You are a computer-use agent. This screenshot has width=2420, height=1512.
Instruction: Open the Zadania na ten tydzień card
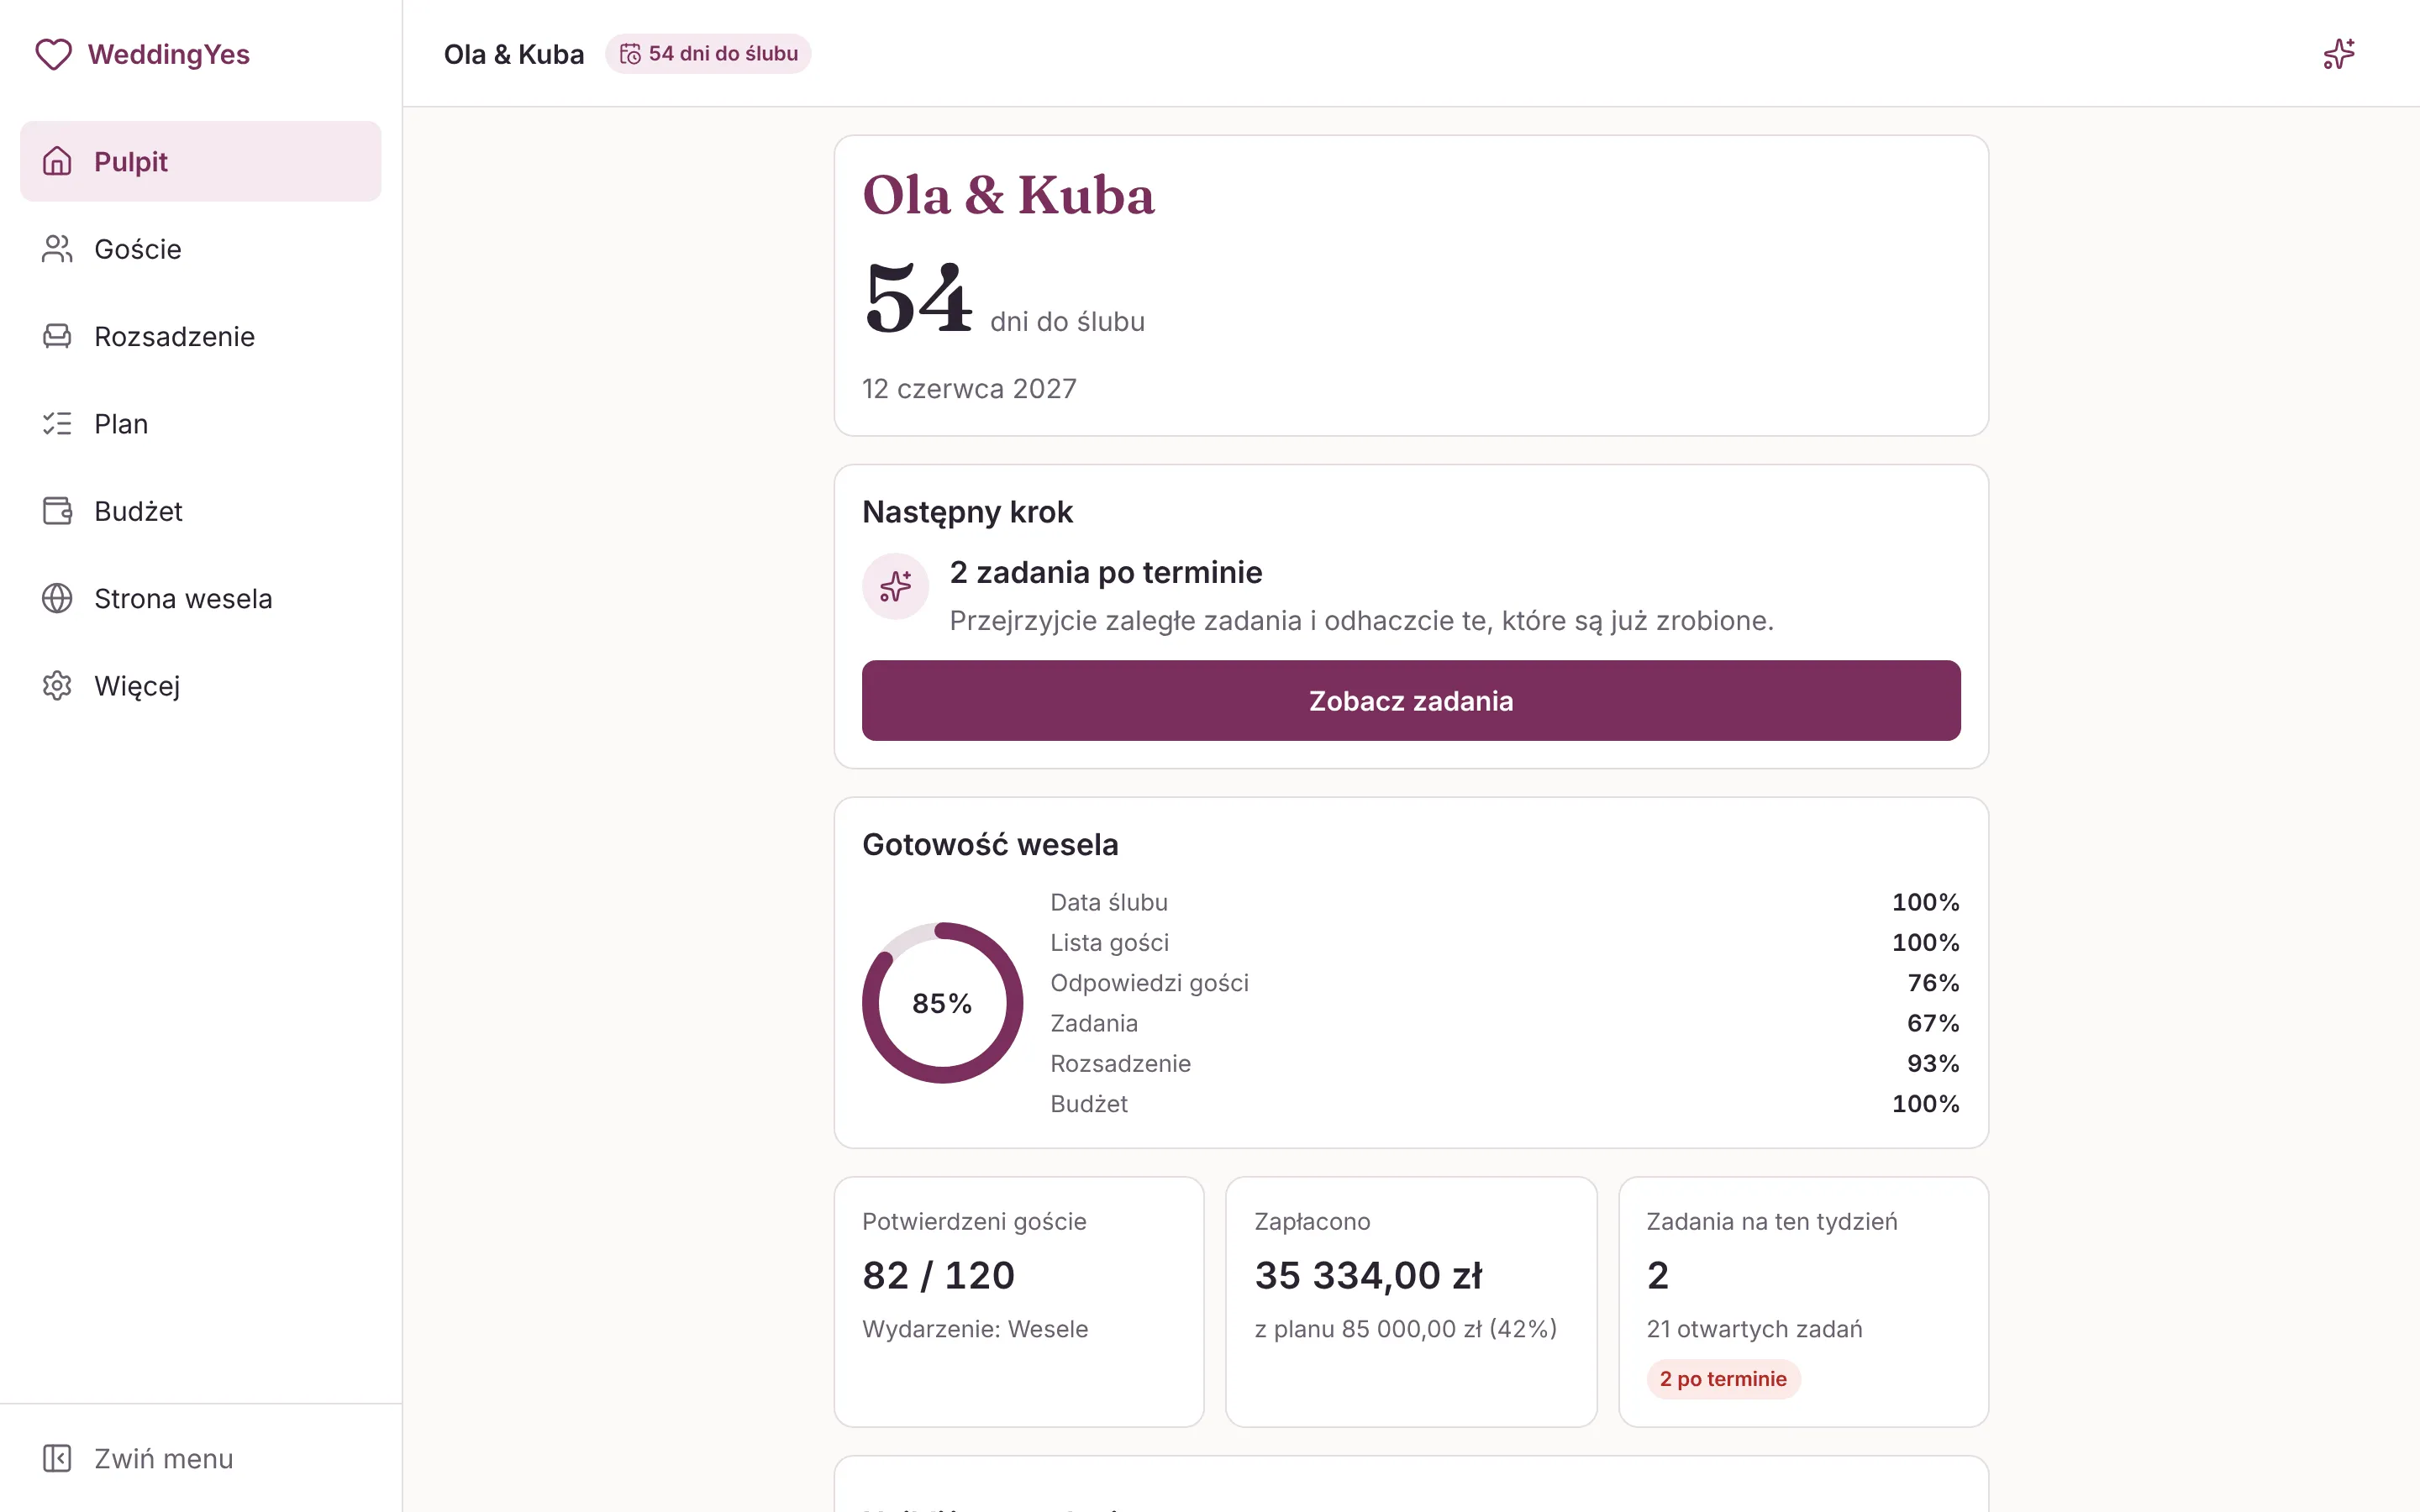[x=1803, y=1301]
